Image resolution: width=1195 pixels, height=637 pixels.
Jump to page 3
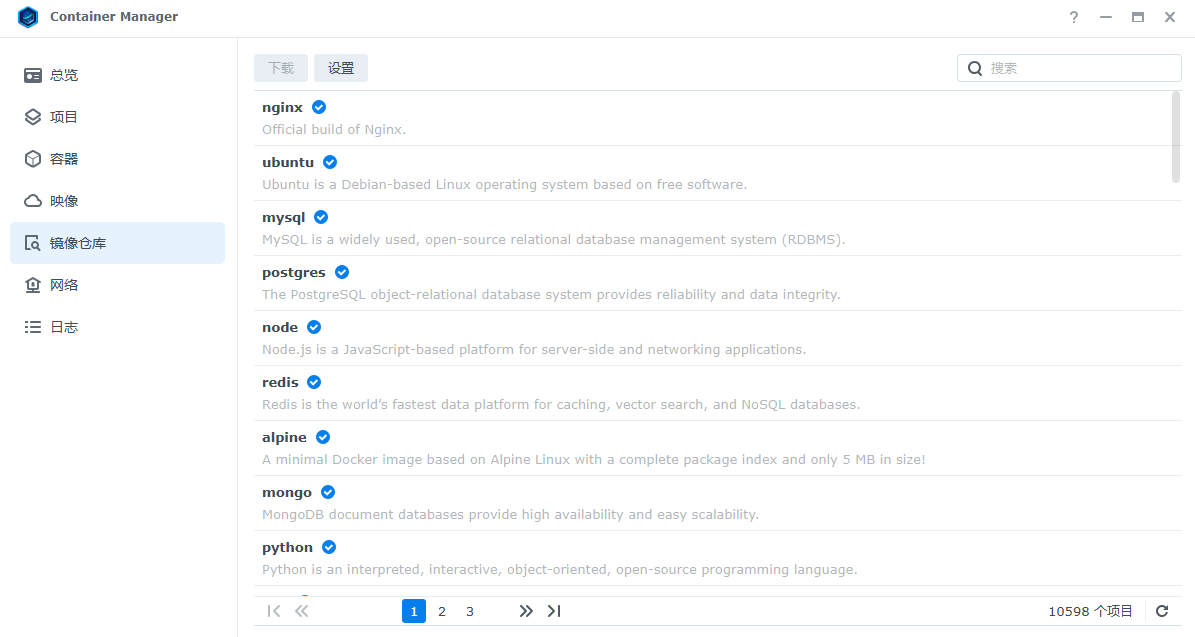(x=470, y=611)
